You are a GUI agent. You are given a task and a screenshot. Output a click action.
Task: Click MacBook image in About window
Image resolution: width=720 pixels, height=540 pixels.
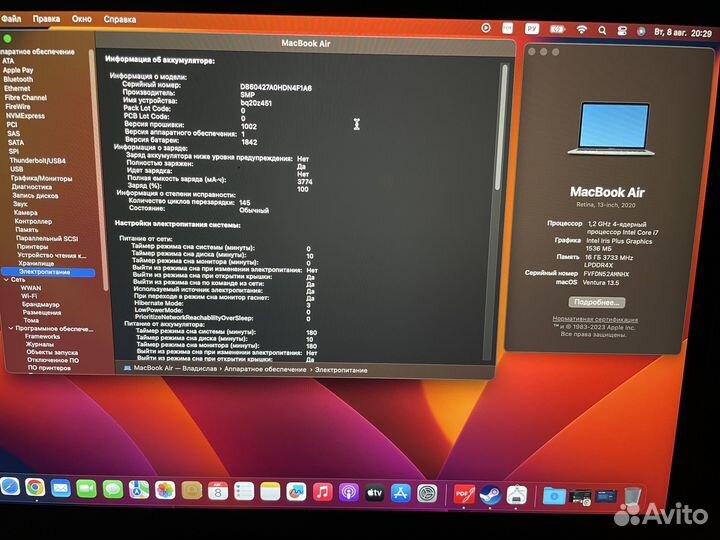tap(613, 129)
